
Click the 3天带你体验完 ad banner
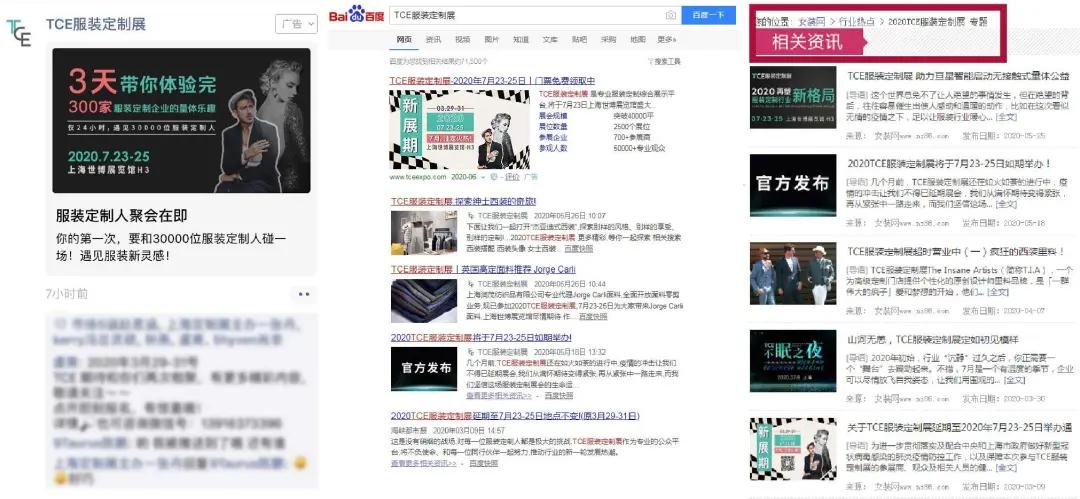point(181,120)
